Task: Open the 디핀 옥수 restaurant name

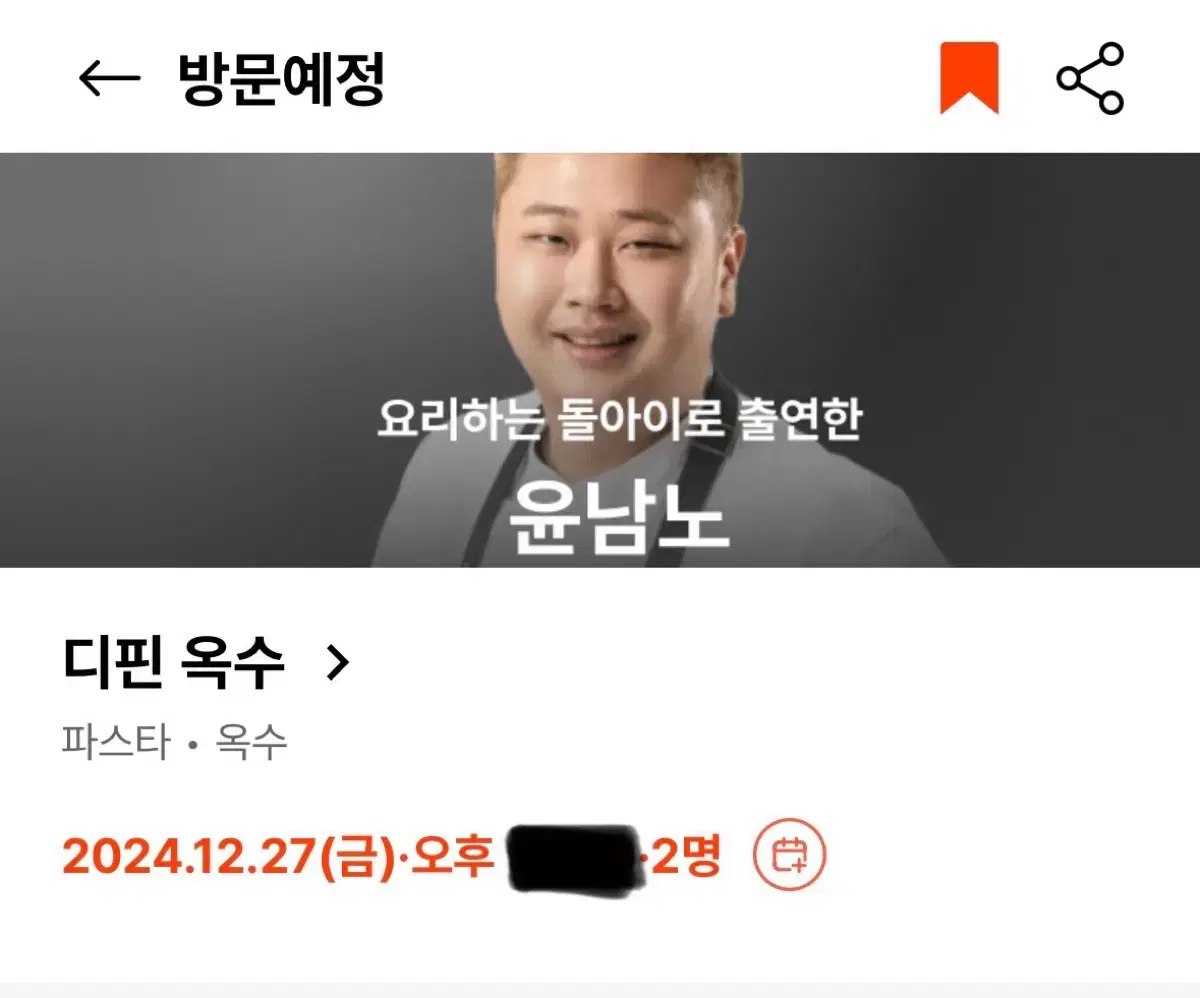Action: 174,663
